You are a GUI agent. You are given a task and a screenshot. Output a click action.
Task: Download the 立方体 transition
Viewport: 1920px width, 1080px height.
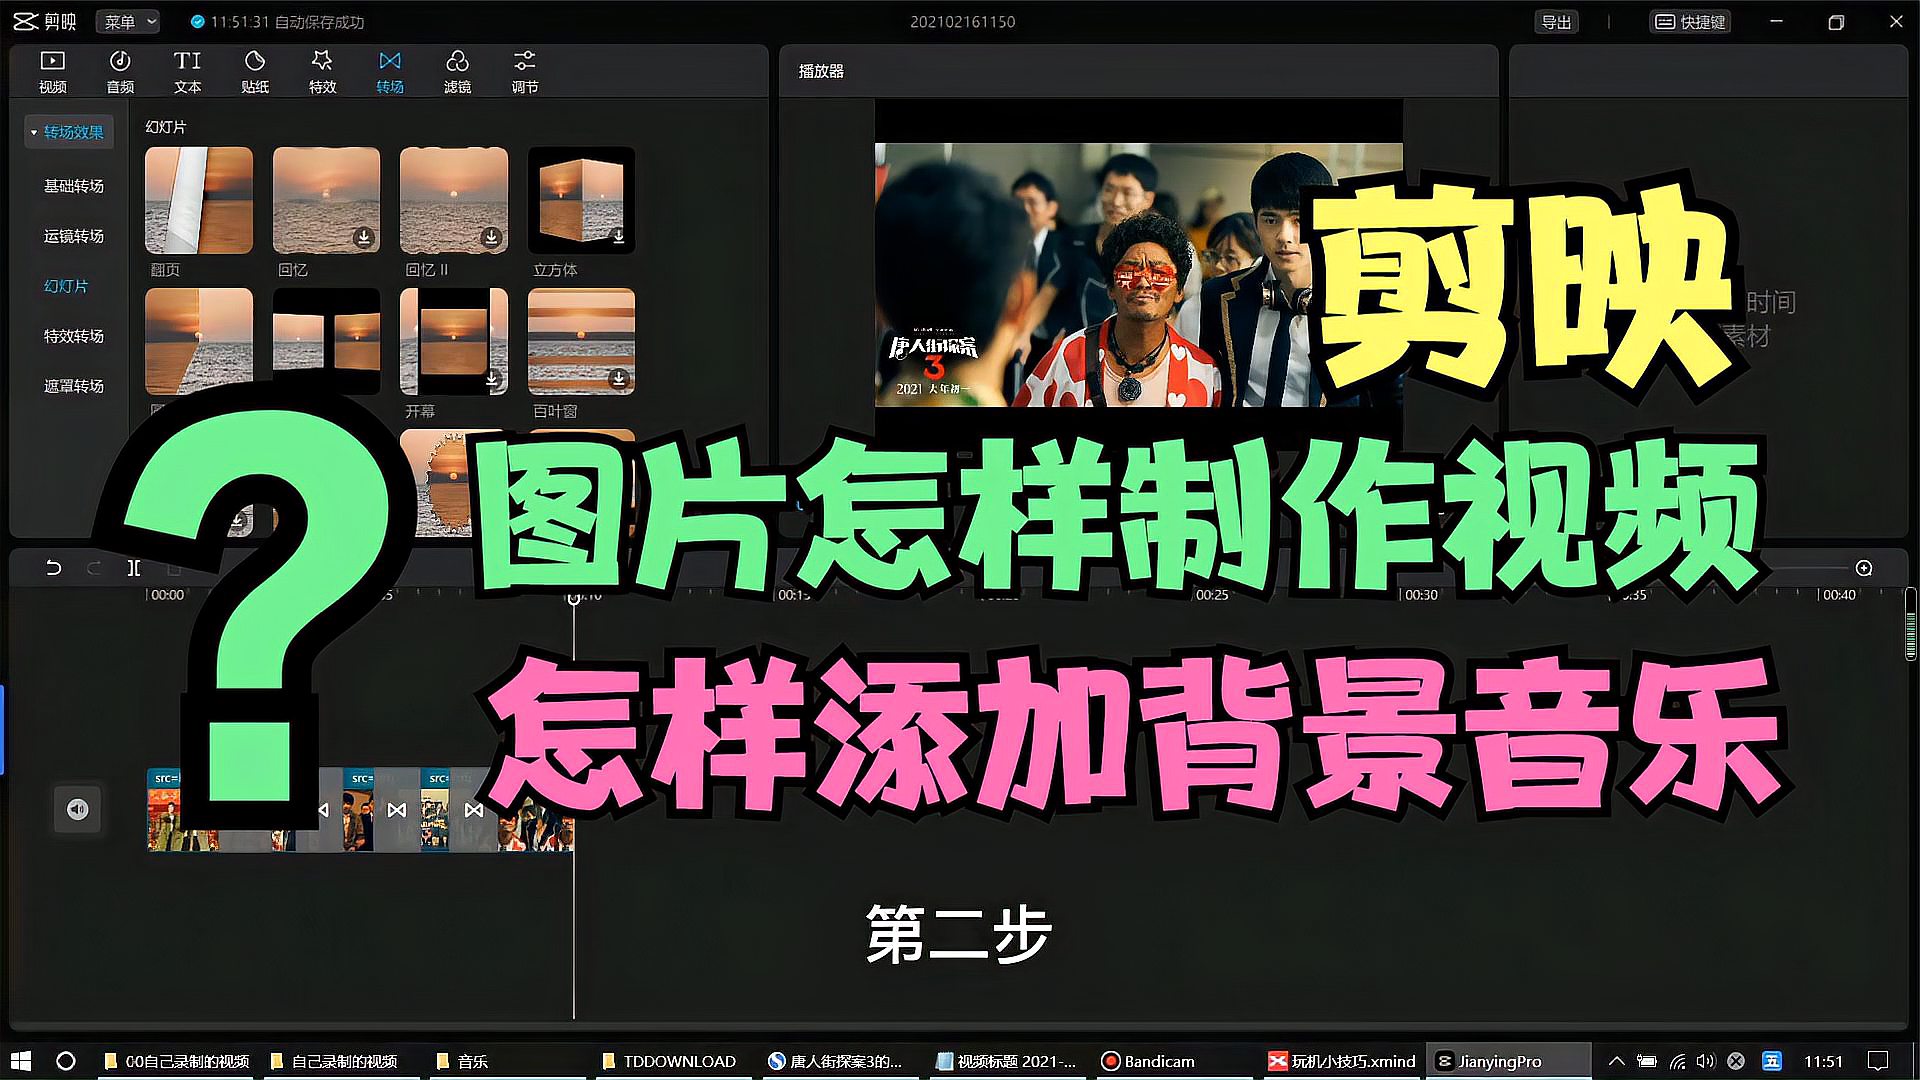pos(619,237)
